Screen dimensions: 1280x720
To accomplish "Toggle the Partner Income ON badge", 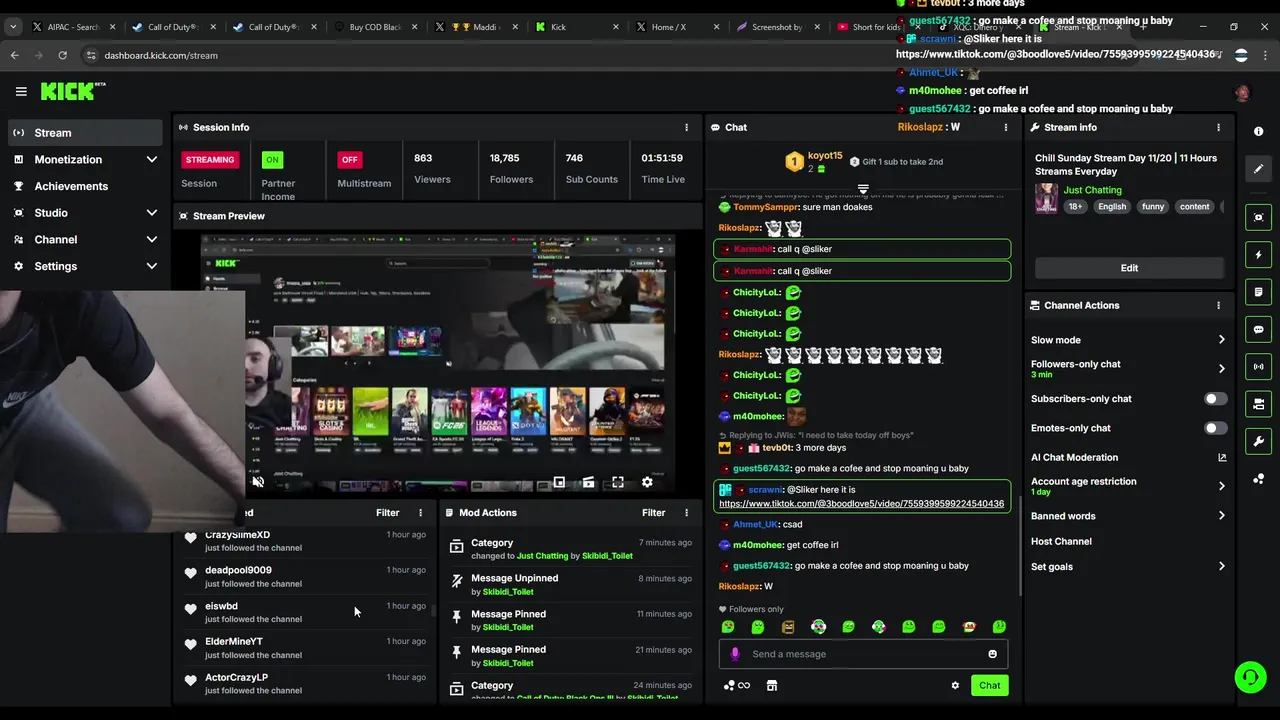I will (272, 159).
